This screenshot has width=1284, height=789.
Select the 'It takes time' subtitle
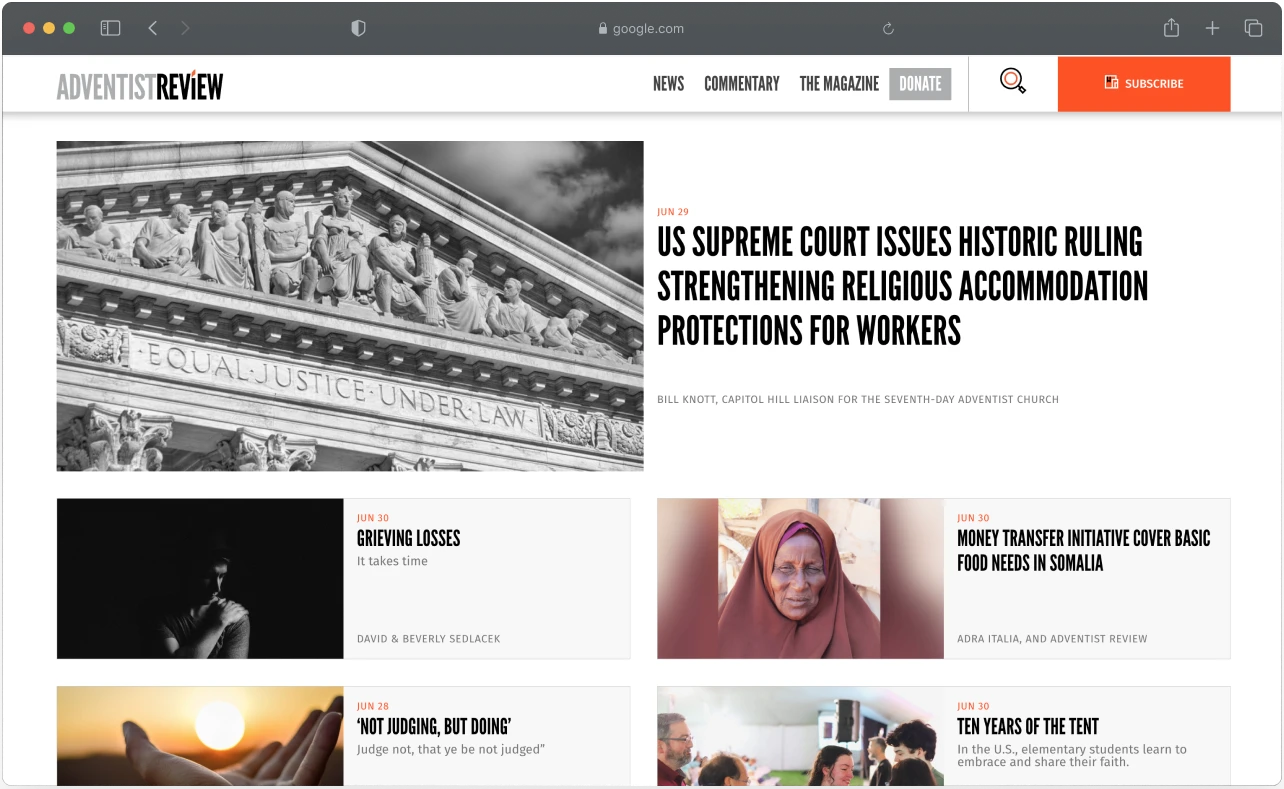(x=392, y=561)
